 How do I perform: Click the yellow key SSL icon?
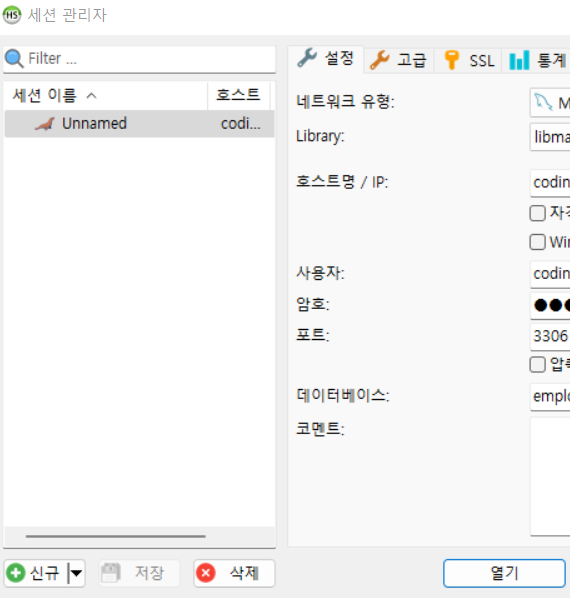pyautogui.click(x=451, y=60)
